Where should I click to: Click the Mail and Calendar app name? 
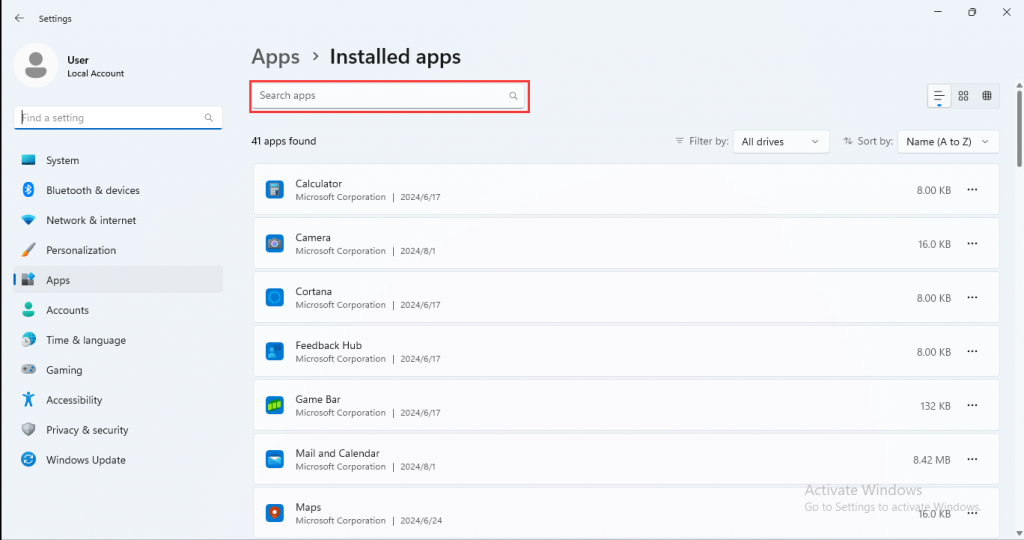(x=337, y=453)
